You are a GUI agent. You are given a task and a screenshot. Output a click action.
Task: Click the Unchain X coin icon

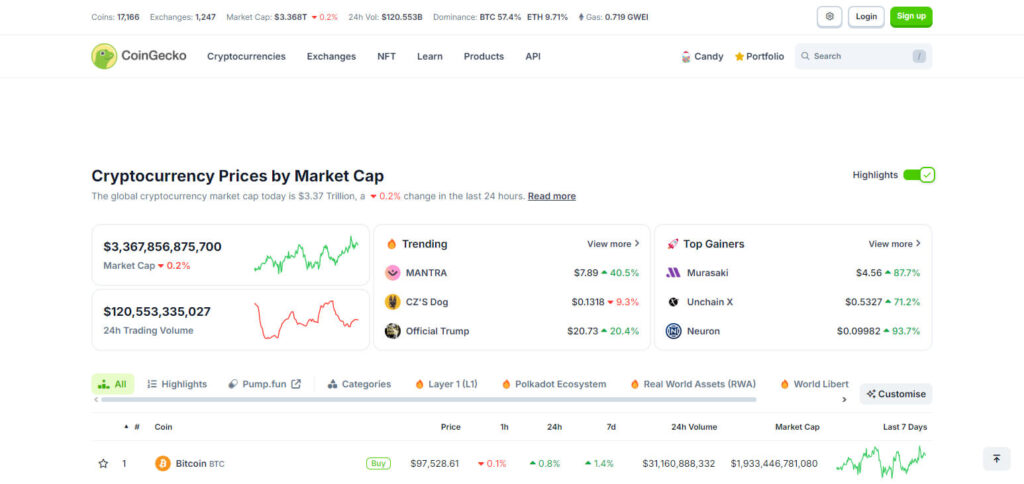pos(673,302)
